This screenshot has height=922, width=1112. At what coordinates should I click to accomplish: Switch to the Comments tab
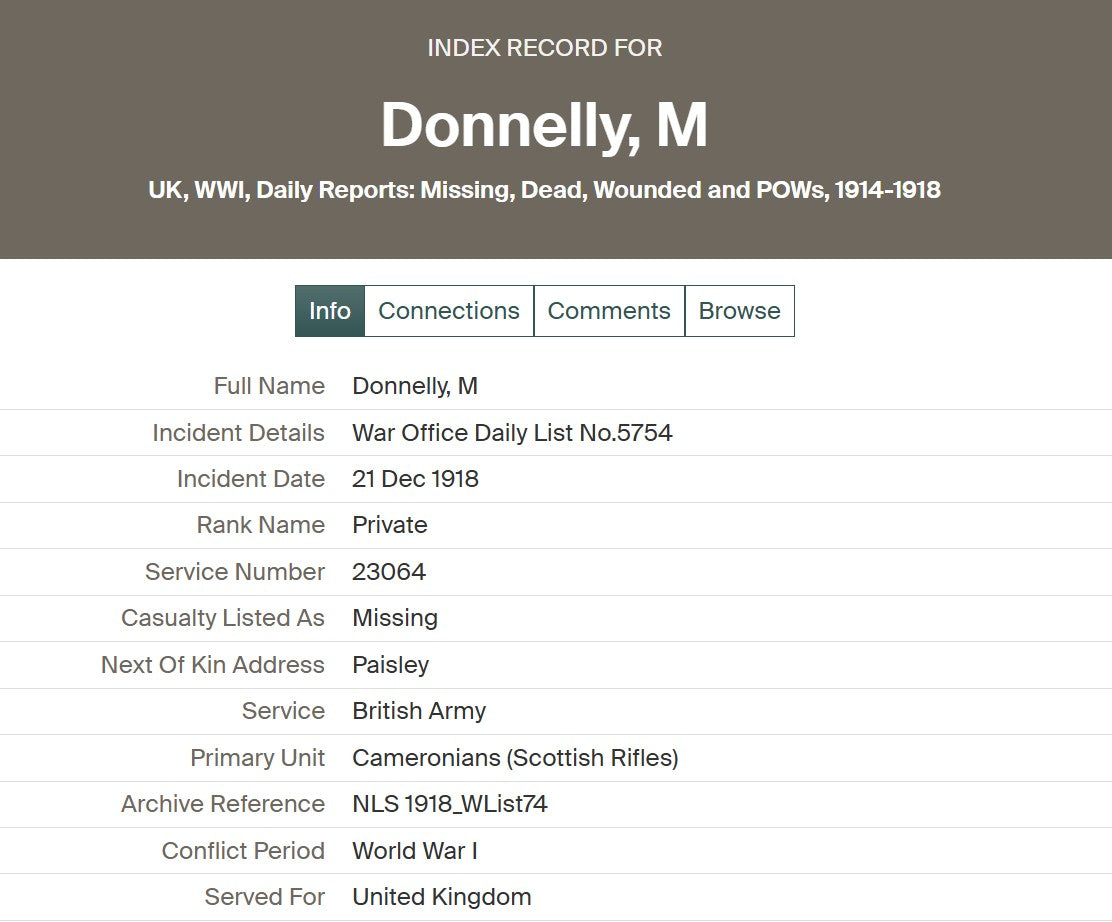pos(609,311)
